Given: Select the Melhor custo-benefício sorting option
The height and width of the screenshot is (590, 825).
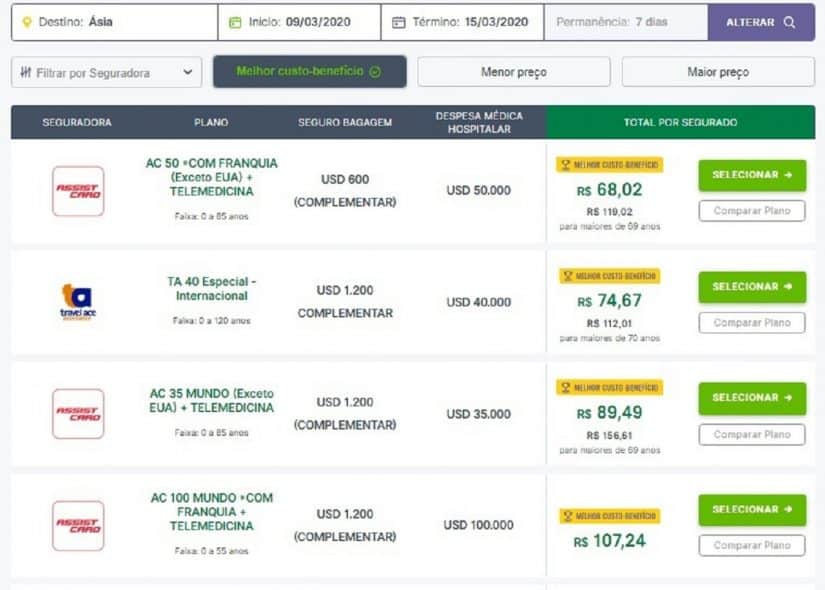Looking at the screenshot, I should coord(309,72).
